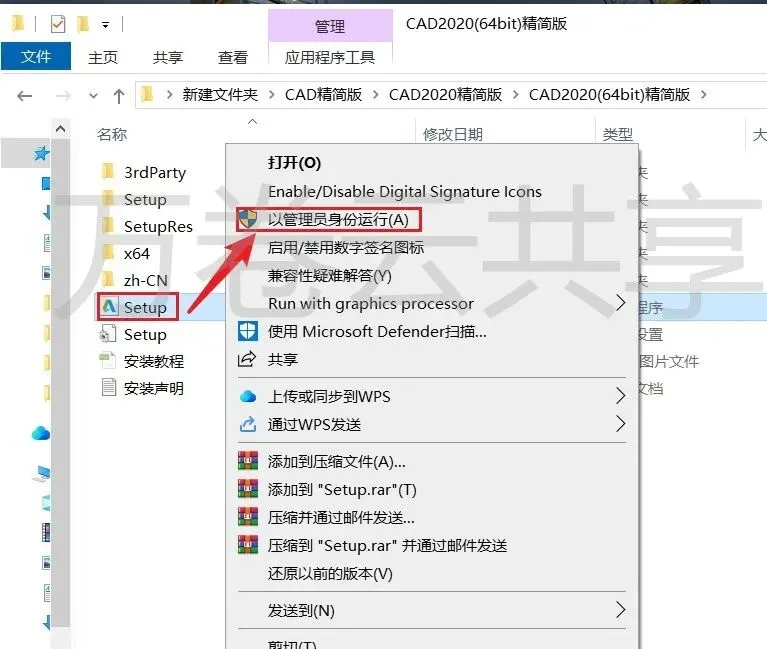This screenshot has height=649, width=767.
Task: Open Run with graphics processor submenu
Action: click(370, 304)
